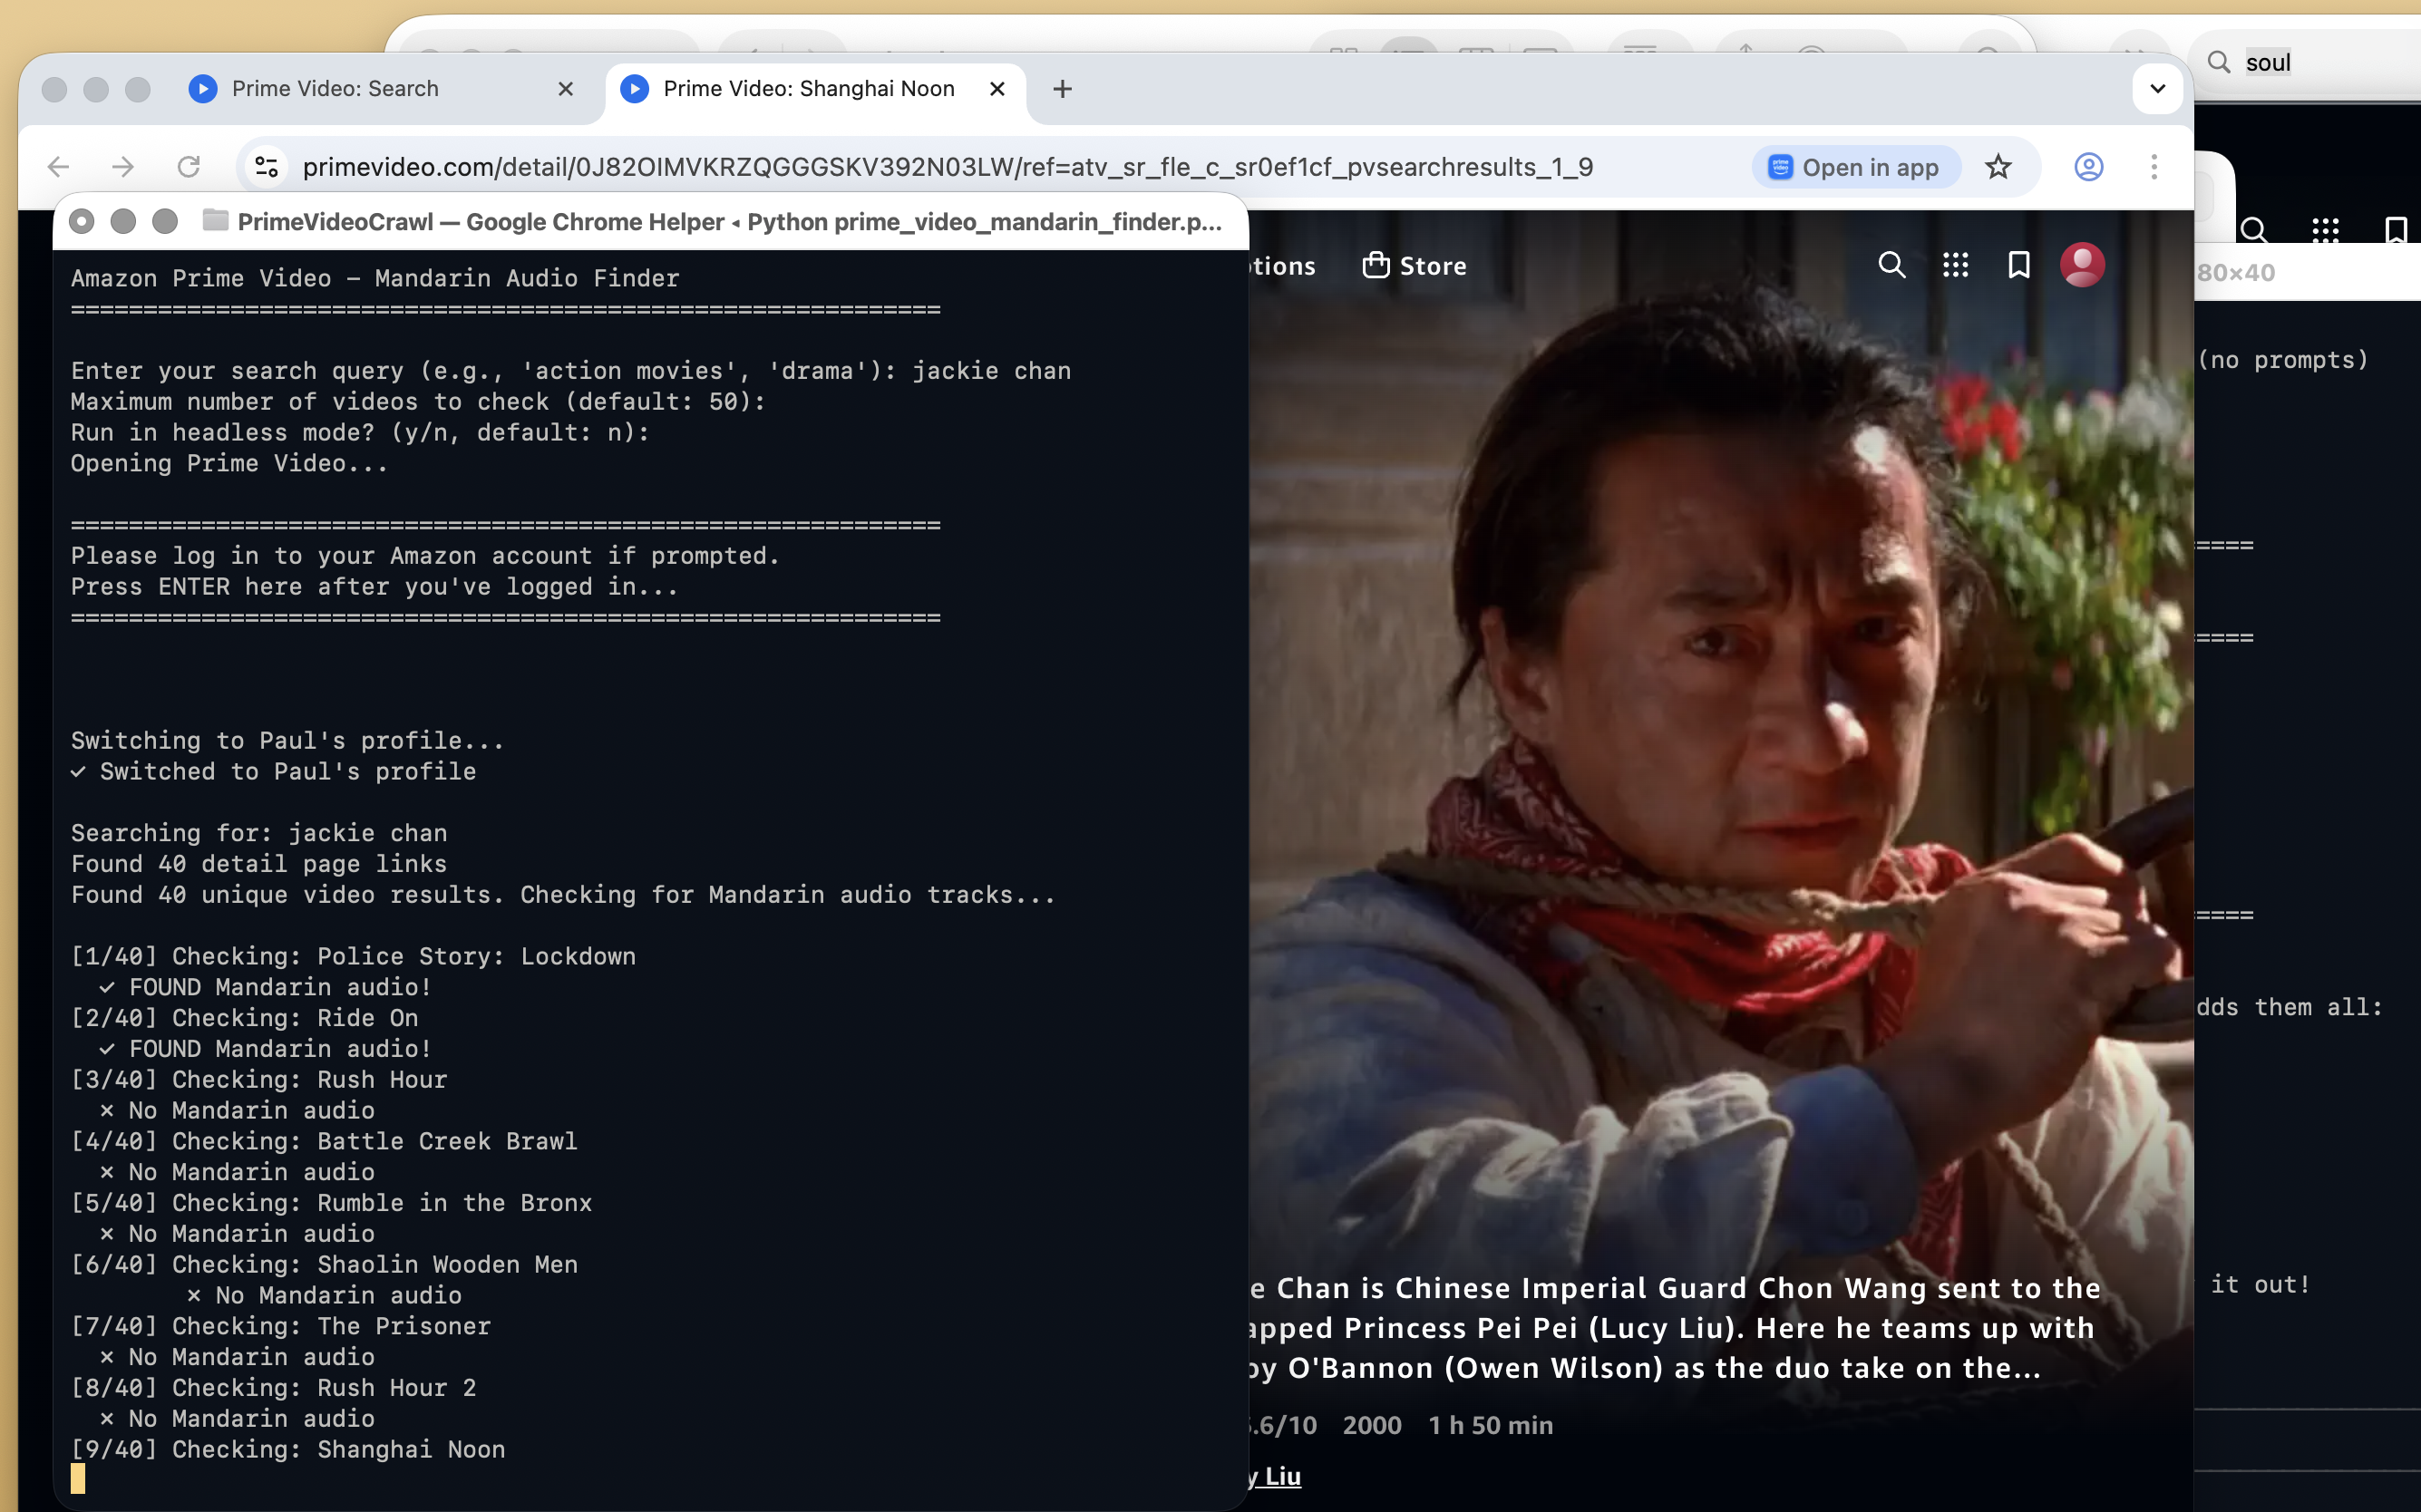This screenshot has height=1512, width=2421.
Task: Click the new tab plus button
Action: (1061, 89)
